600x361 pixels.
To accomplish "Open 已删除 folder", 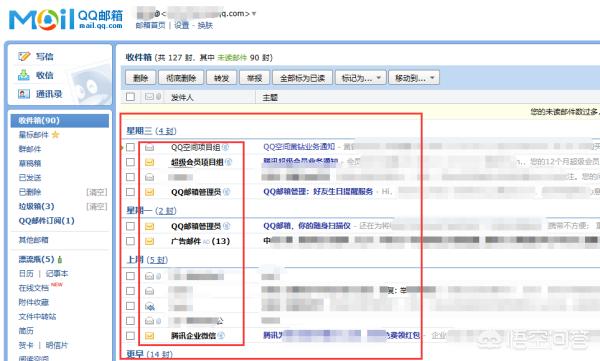I will pos(30,192).
